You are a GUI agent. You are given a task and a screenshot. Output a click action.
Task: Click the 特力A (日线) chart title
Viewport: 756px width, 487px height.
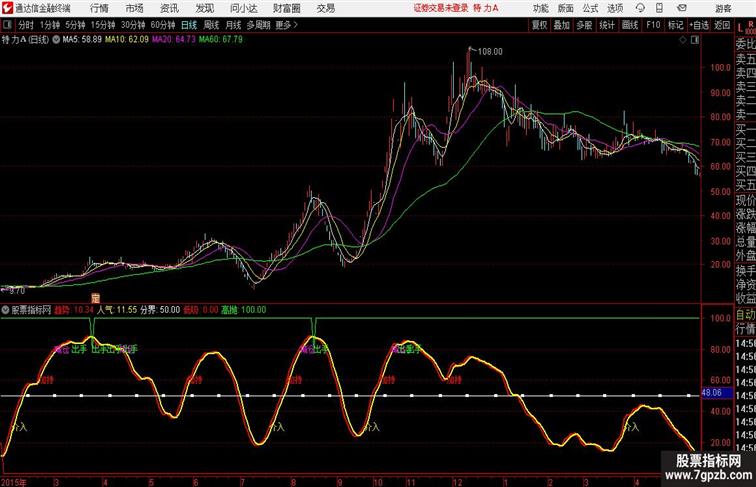[26, 40]
